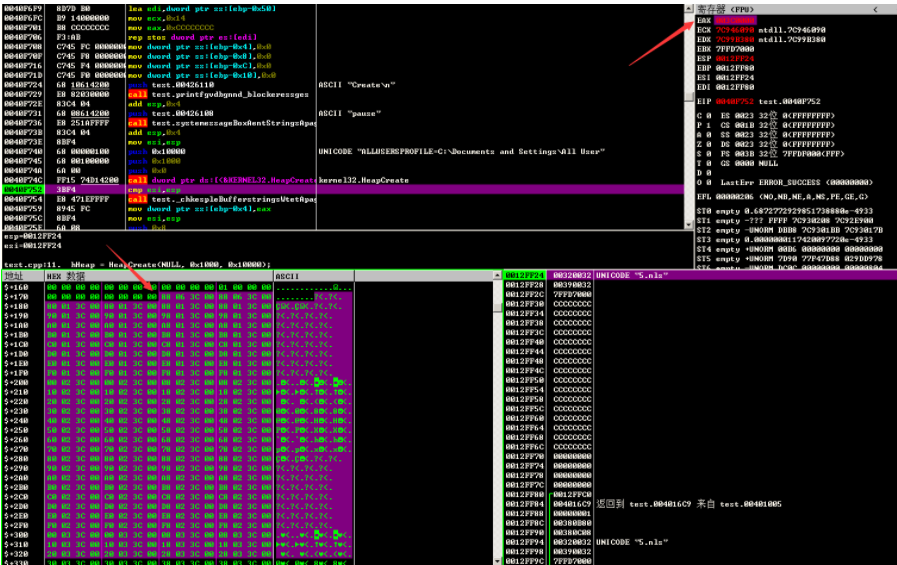Screen dimensions: 897x565
Task: Click the EFL 00000206 flags line
Action: click(x=783, y=197)
